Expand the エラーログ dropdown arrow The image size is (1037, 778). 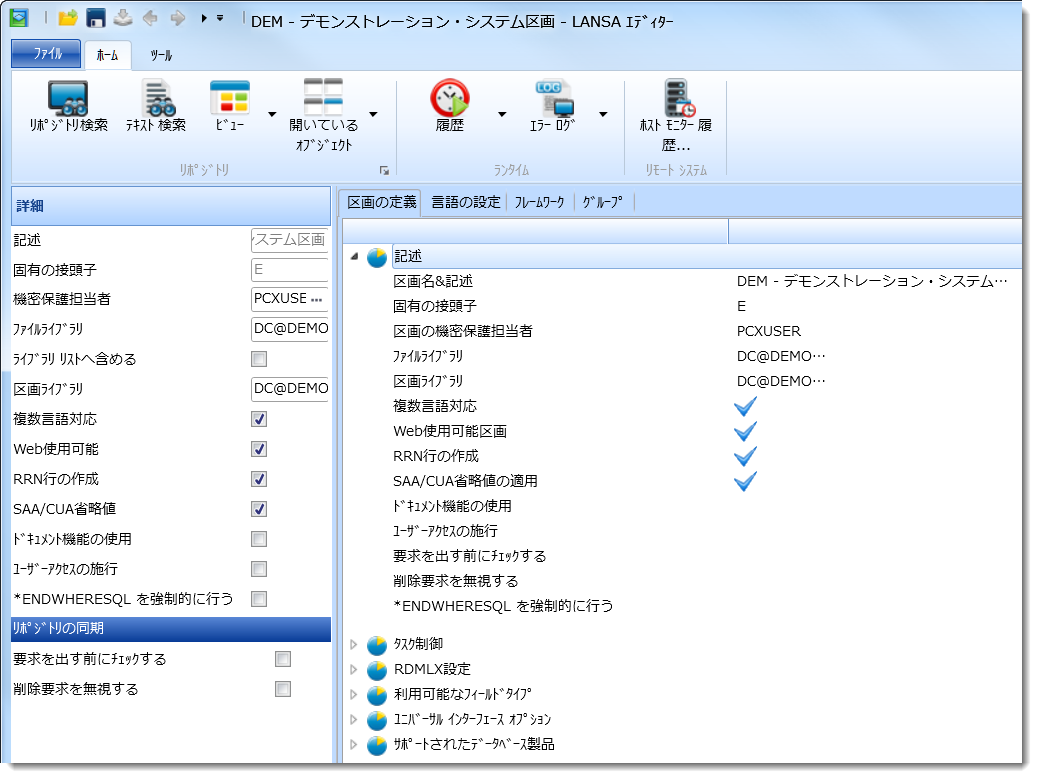coord(603,114)
